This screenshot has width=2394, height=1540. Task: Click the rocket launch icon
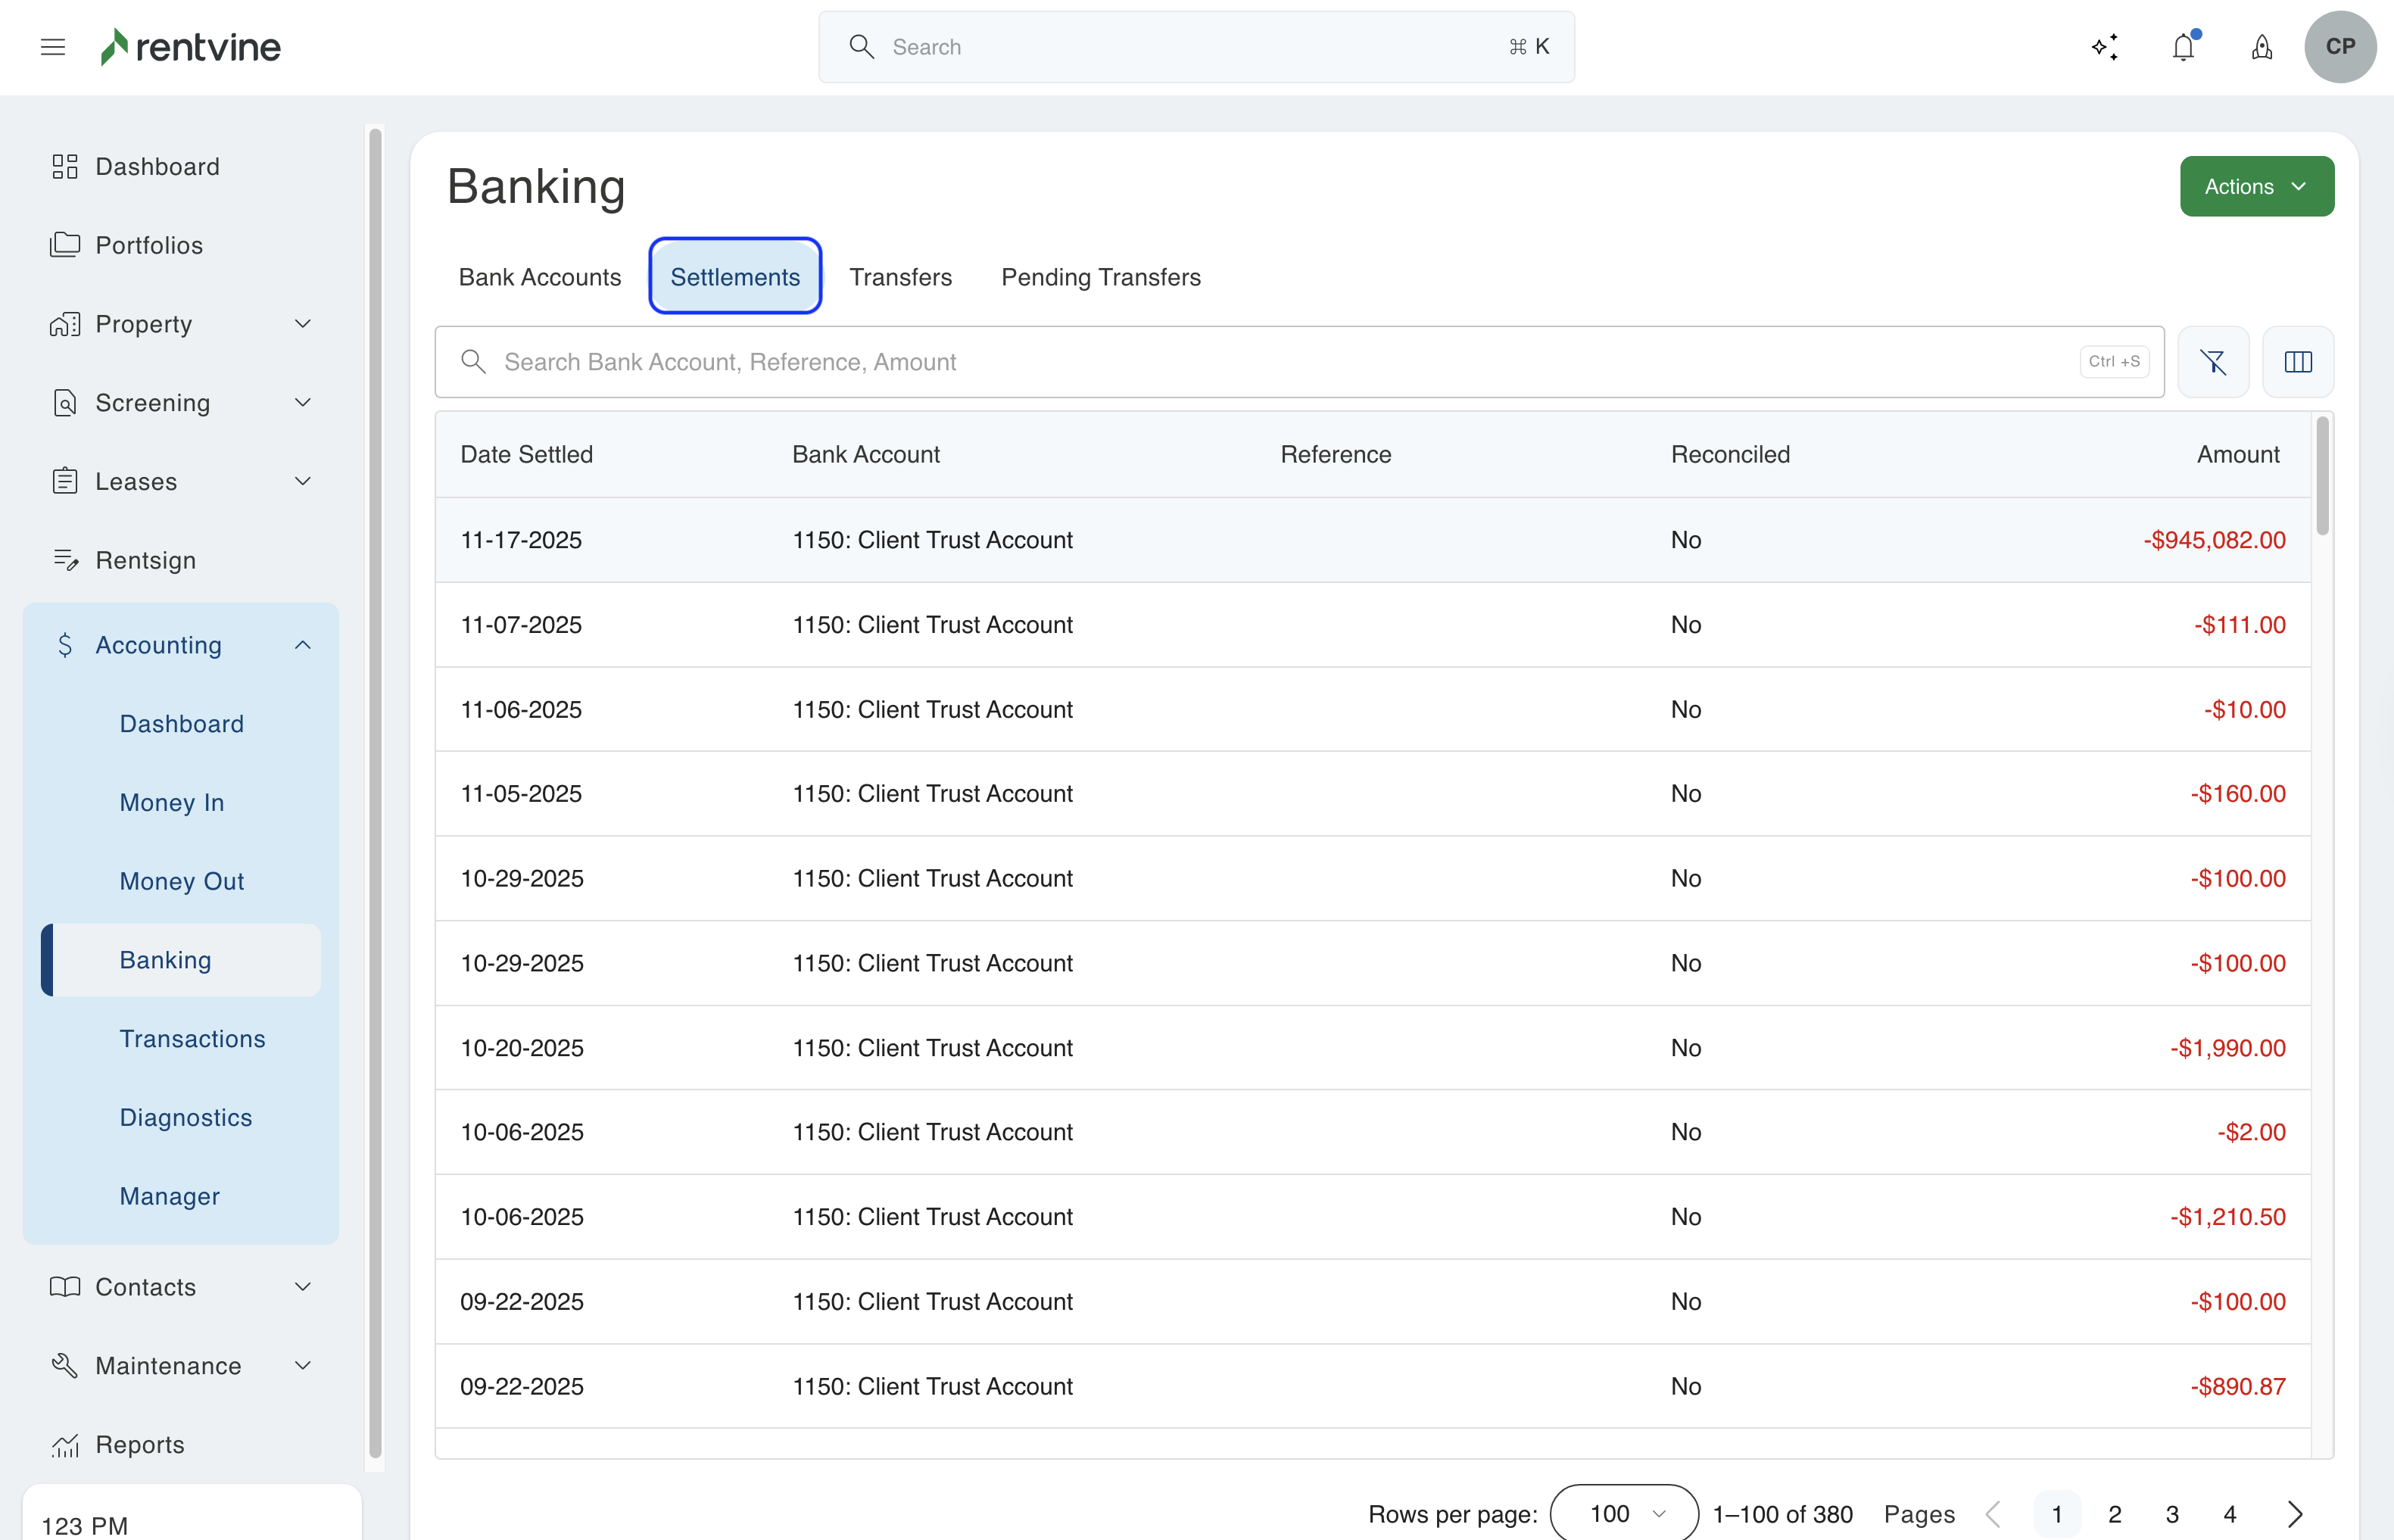pyautogui.click(x=2262, y=47)
